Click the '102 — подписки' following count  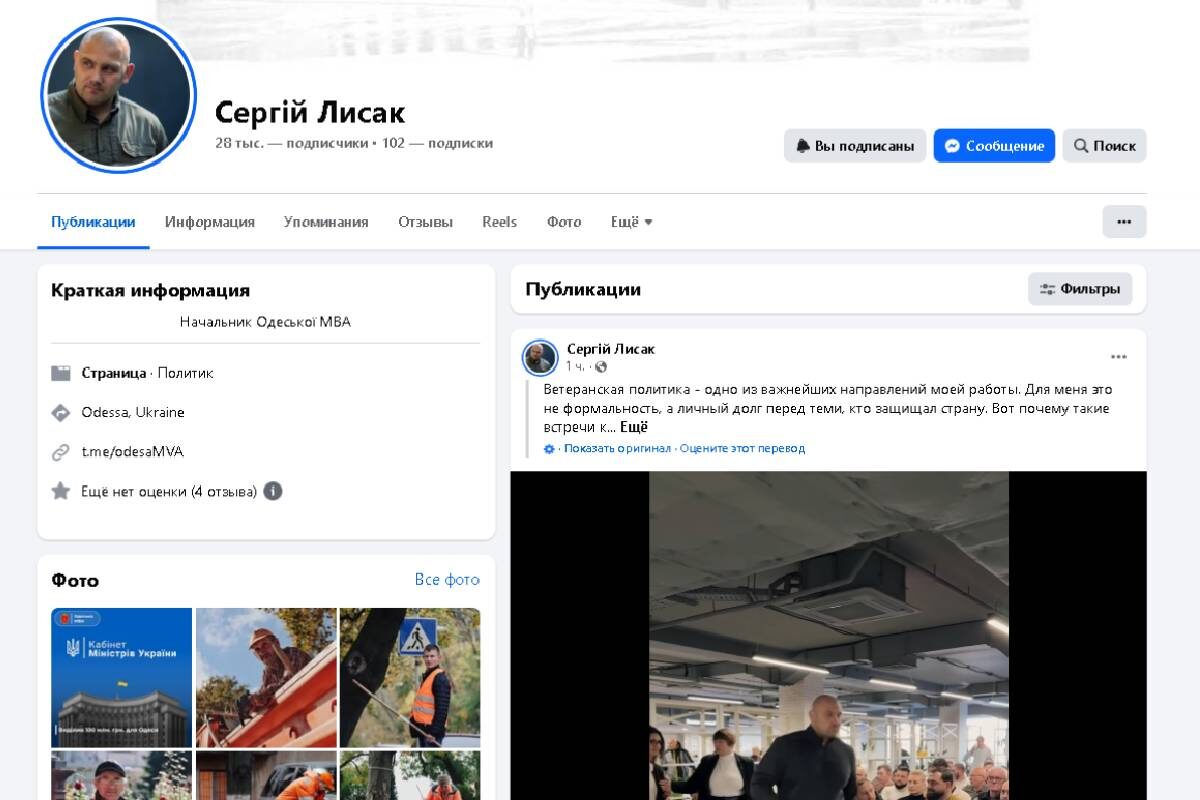[437, 143]
